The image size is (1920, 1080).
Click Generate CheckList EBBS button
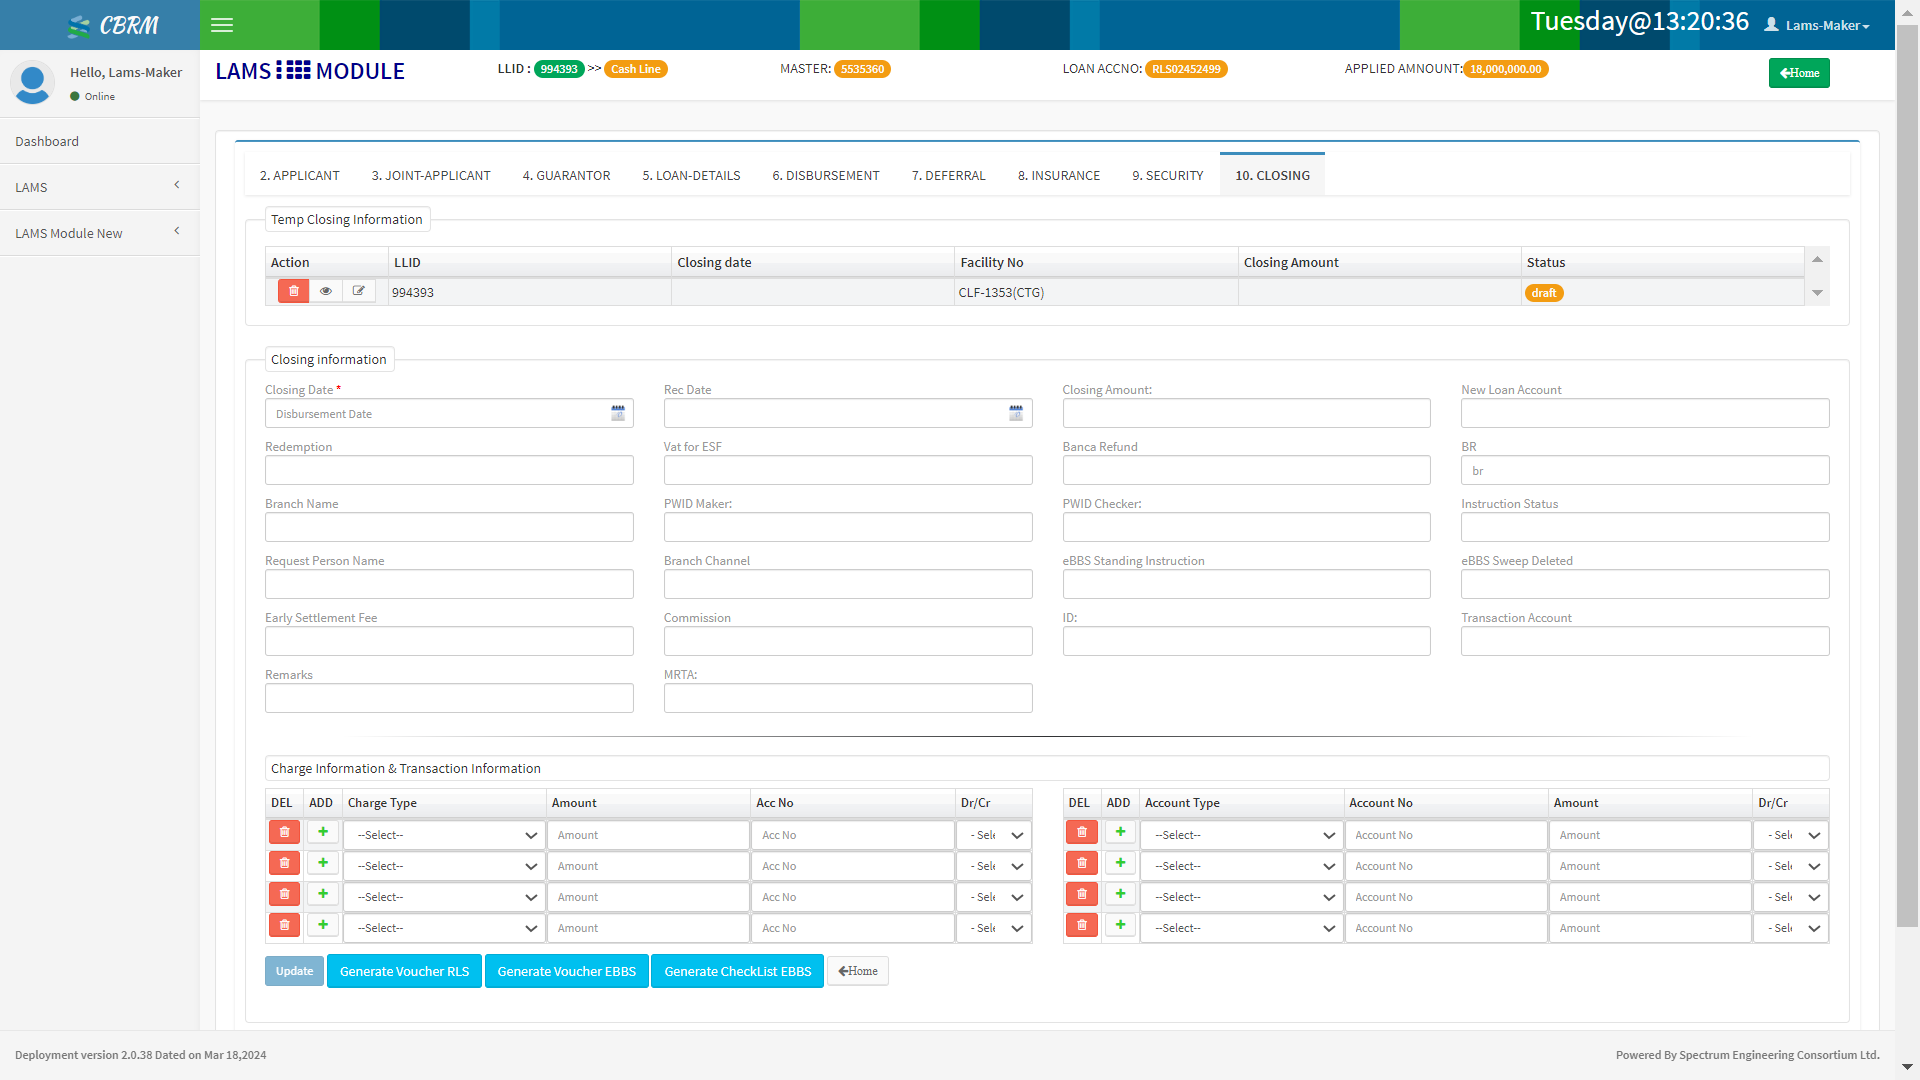[737, 971]
